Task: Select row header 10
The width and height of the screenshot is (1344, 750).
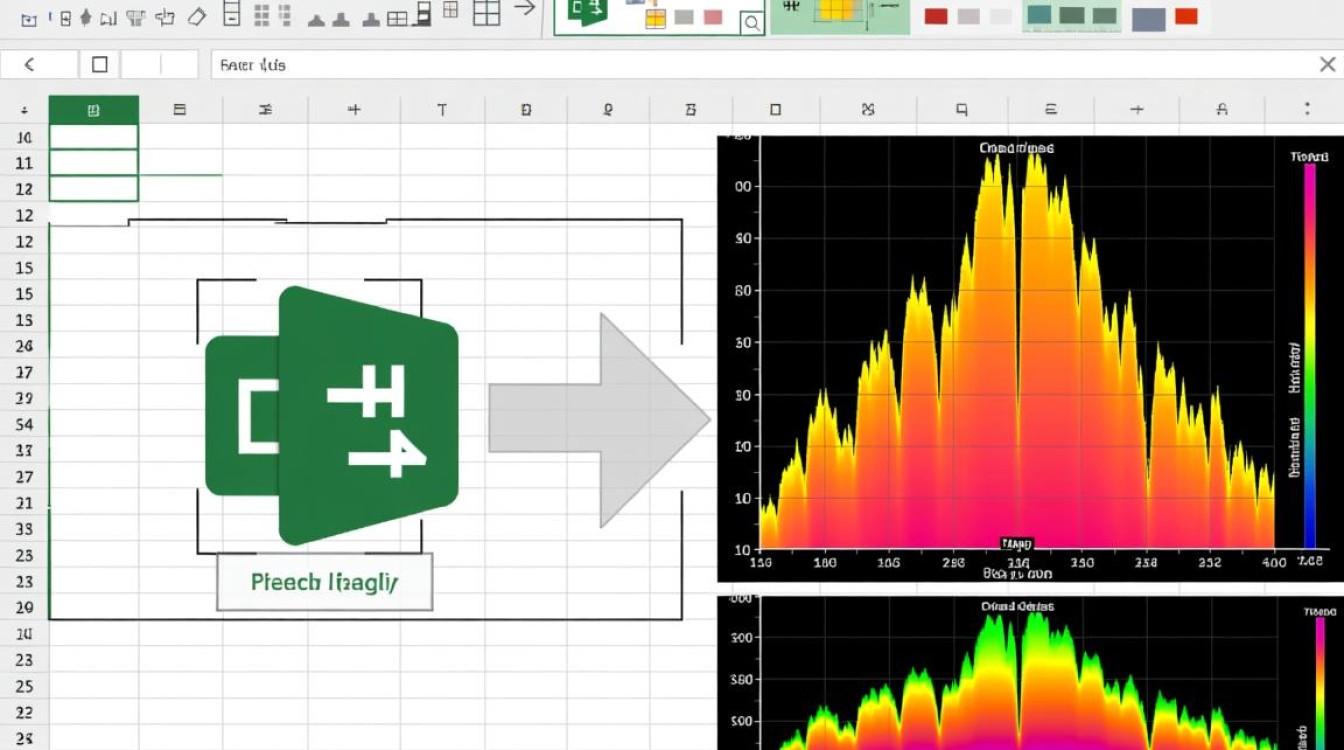Action: (24, 137)
